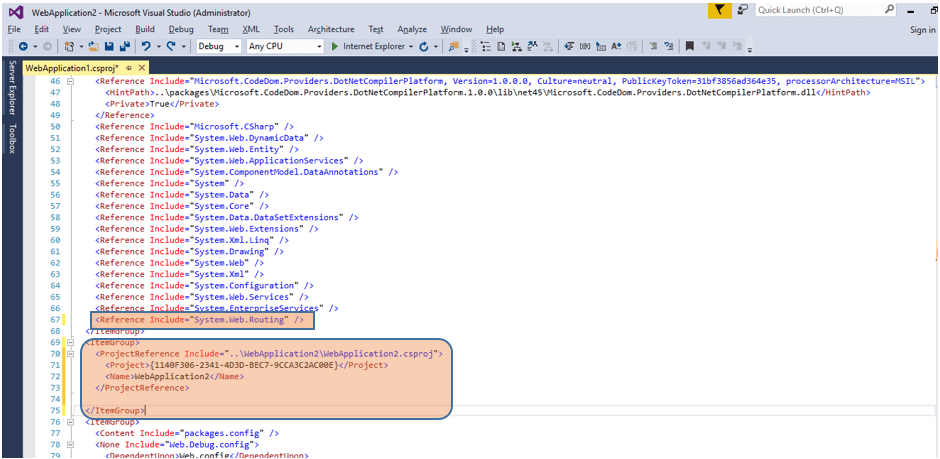Open the Tools menu
This screenshot has height=459, width=940.
pyautogui.click(x=284, y=29)
